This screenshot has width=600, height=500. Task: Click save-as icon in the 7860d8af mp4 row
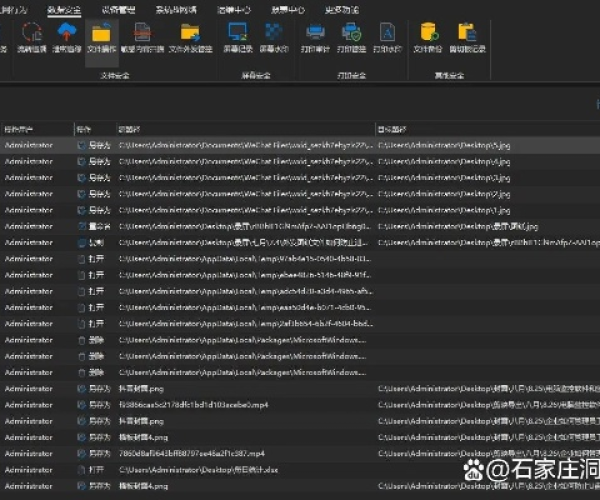tap(82, 454)
